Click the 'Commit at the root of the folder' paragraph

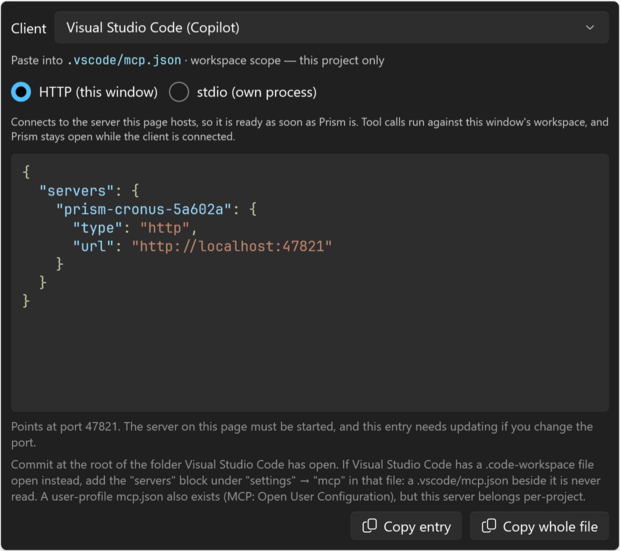point(305,481)
